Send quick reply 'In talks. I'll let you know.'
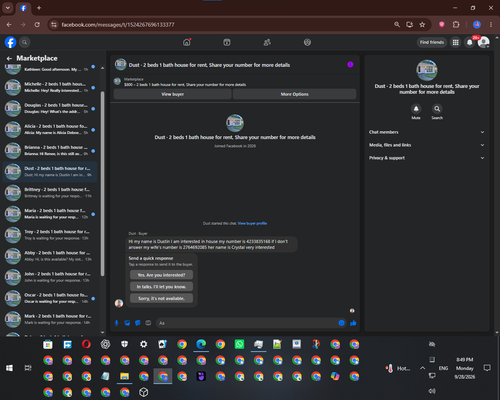This screenshot has width=500, height=400. [161, 287]
